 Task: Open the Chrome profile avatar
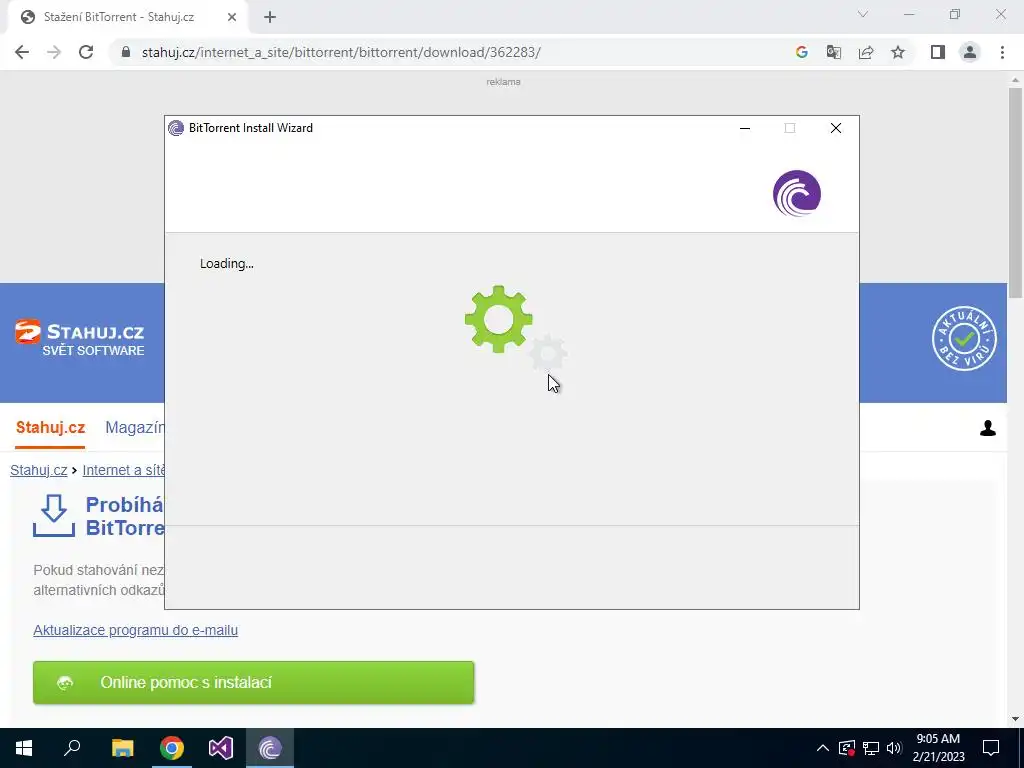[x=970, y=52]
